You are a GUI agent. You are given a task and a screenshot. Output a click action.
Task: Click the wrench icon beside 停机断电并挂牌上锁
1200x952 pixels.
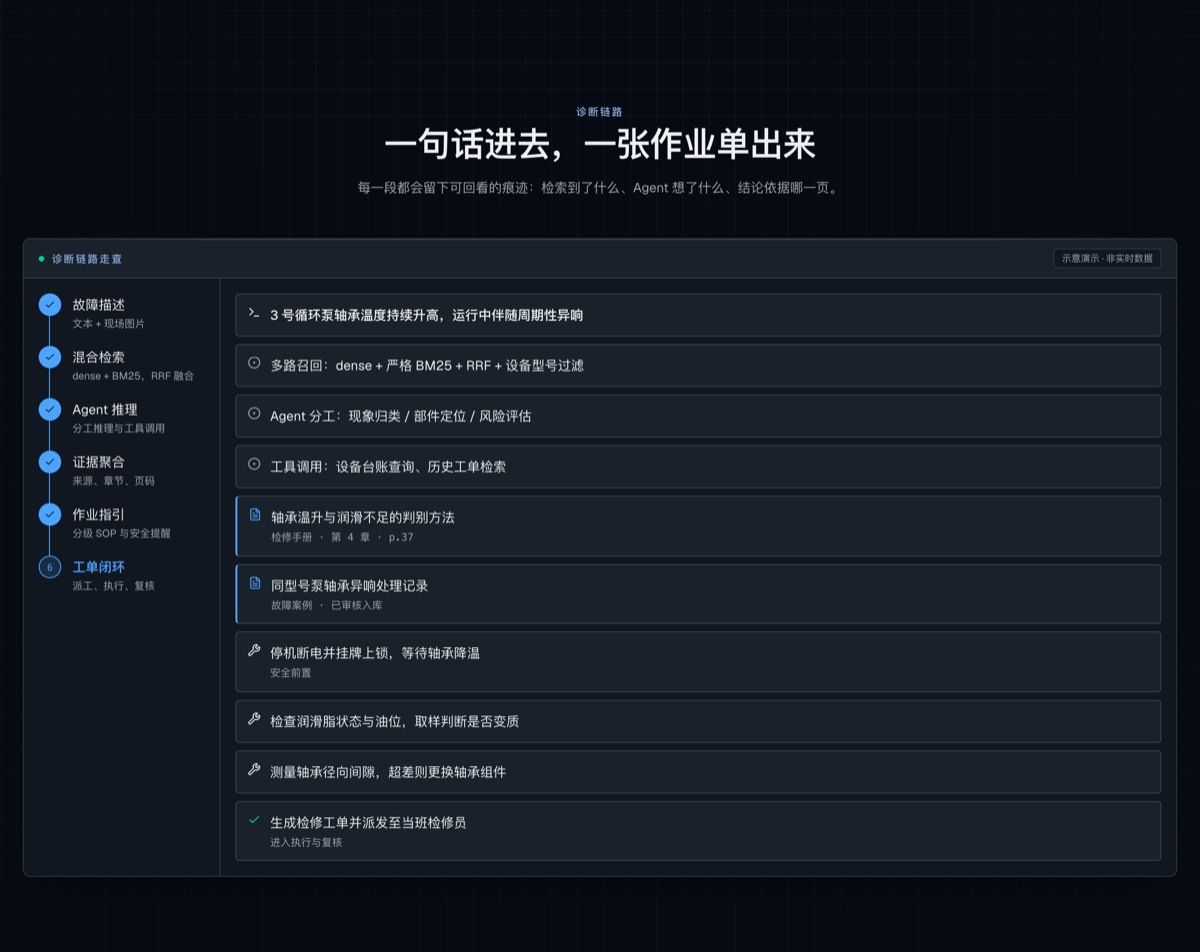(x=254, y=651)
